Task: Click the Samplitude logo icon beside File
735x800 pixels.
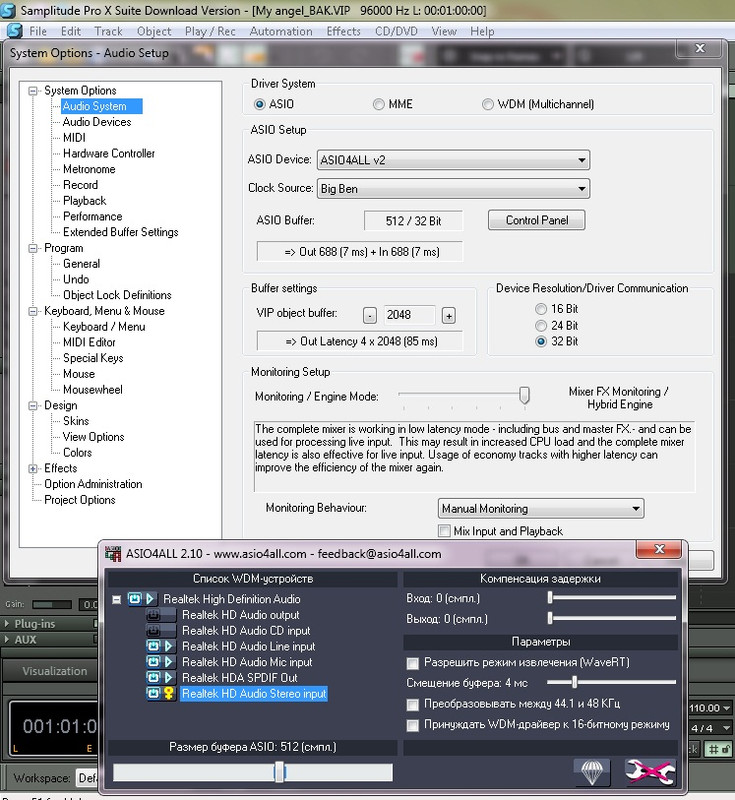Action: tap(14, 31)
